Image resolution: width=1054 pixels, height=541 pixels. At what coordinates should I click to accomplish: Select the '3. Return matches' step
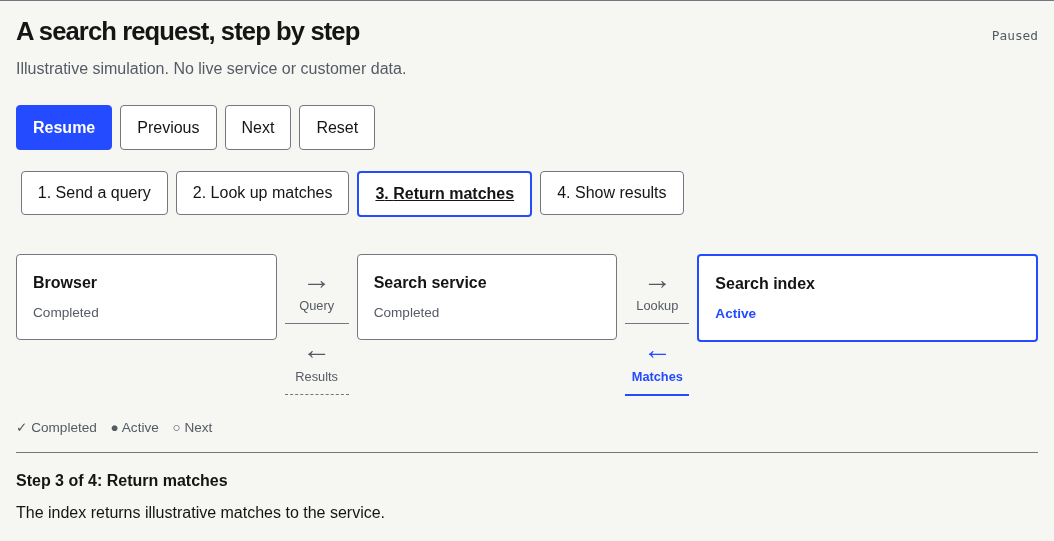click(444, 194)
